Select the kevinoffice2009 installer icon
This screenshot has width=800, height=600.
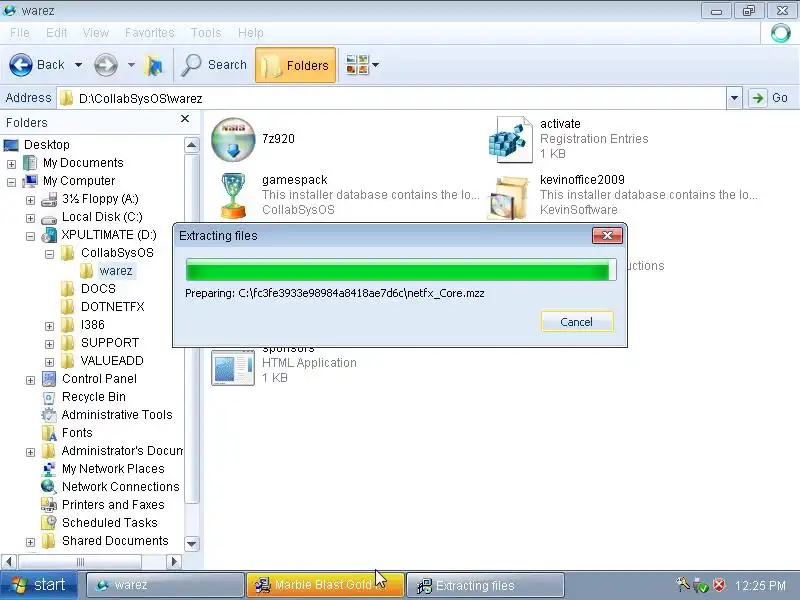(508, 197)
